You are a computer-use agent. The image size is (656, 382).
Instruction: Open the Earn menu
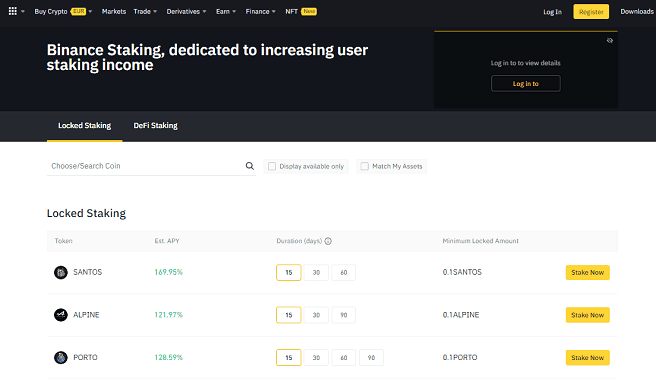pyautogui.click(x=223, y=12)
